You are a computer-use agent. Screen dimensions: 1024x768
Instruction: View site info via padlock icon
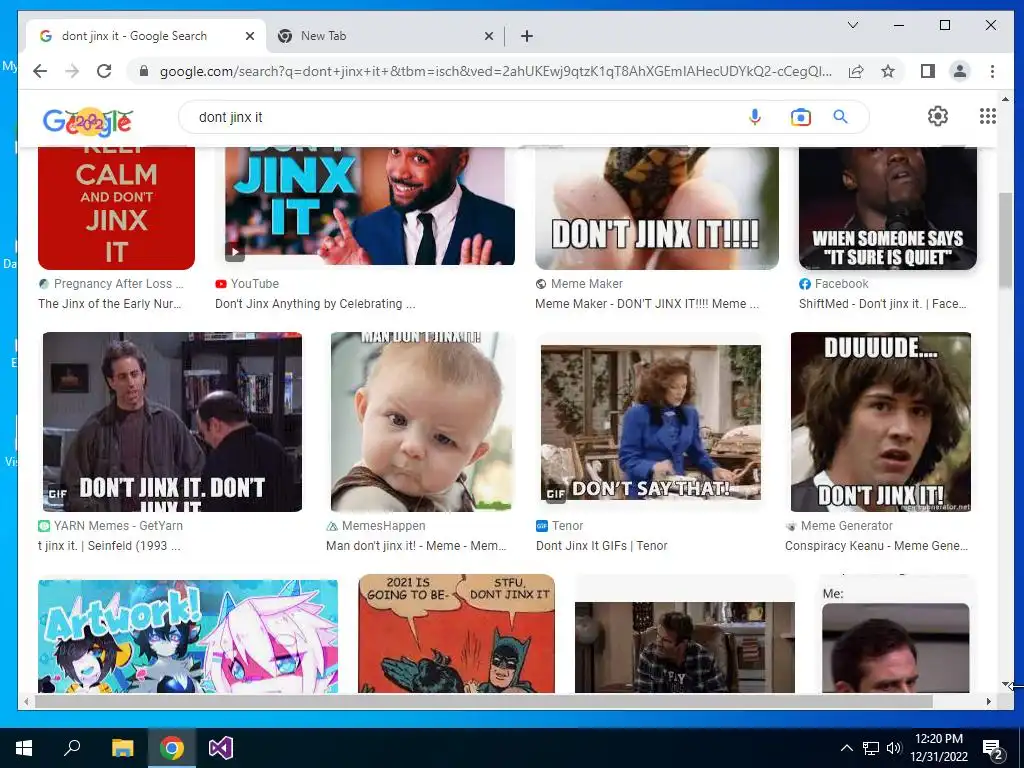(x=144, y=71)
